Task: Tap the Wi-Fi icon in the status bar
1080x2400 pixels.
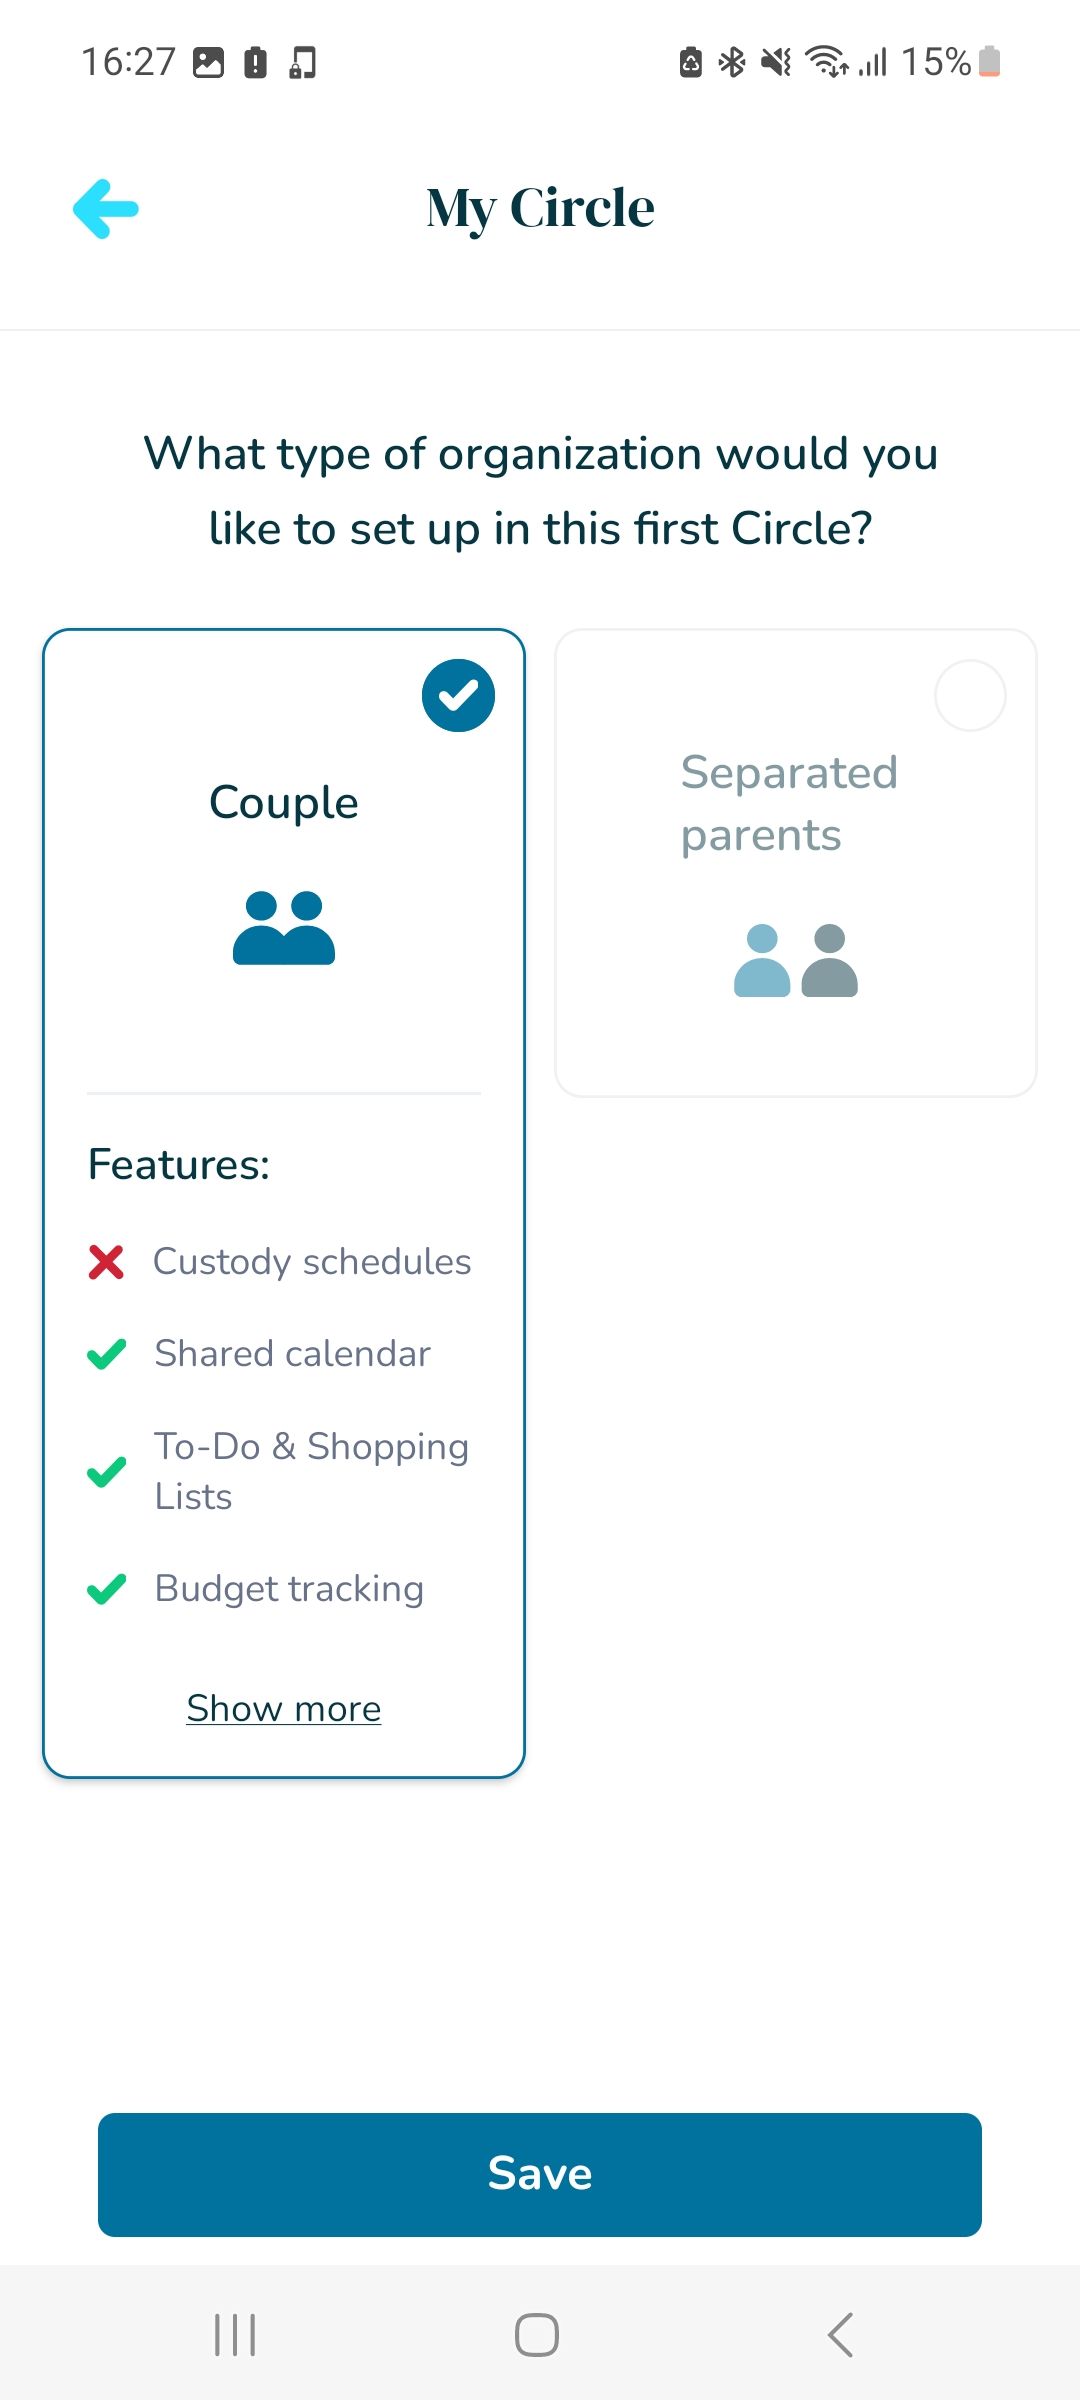Action: pyautogui.click(x=826, y=61)
